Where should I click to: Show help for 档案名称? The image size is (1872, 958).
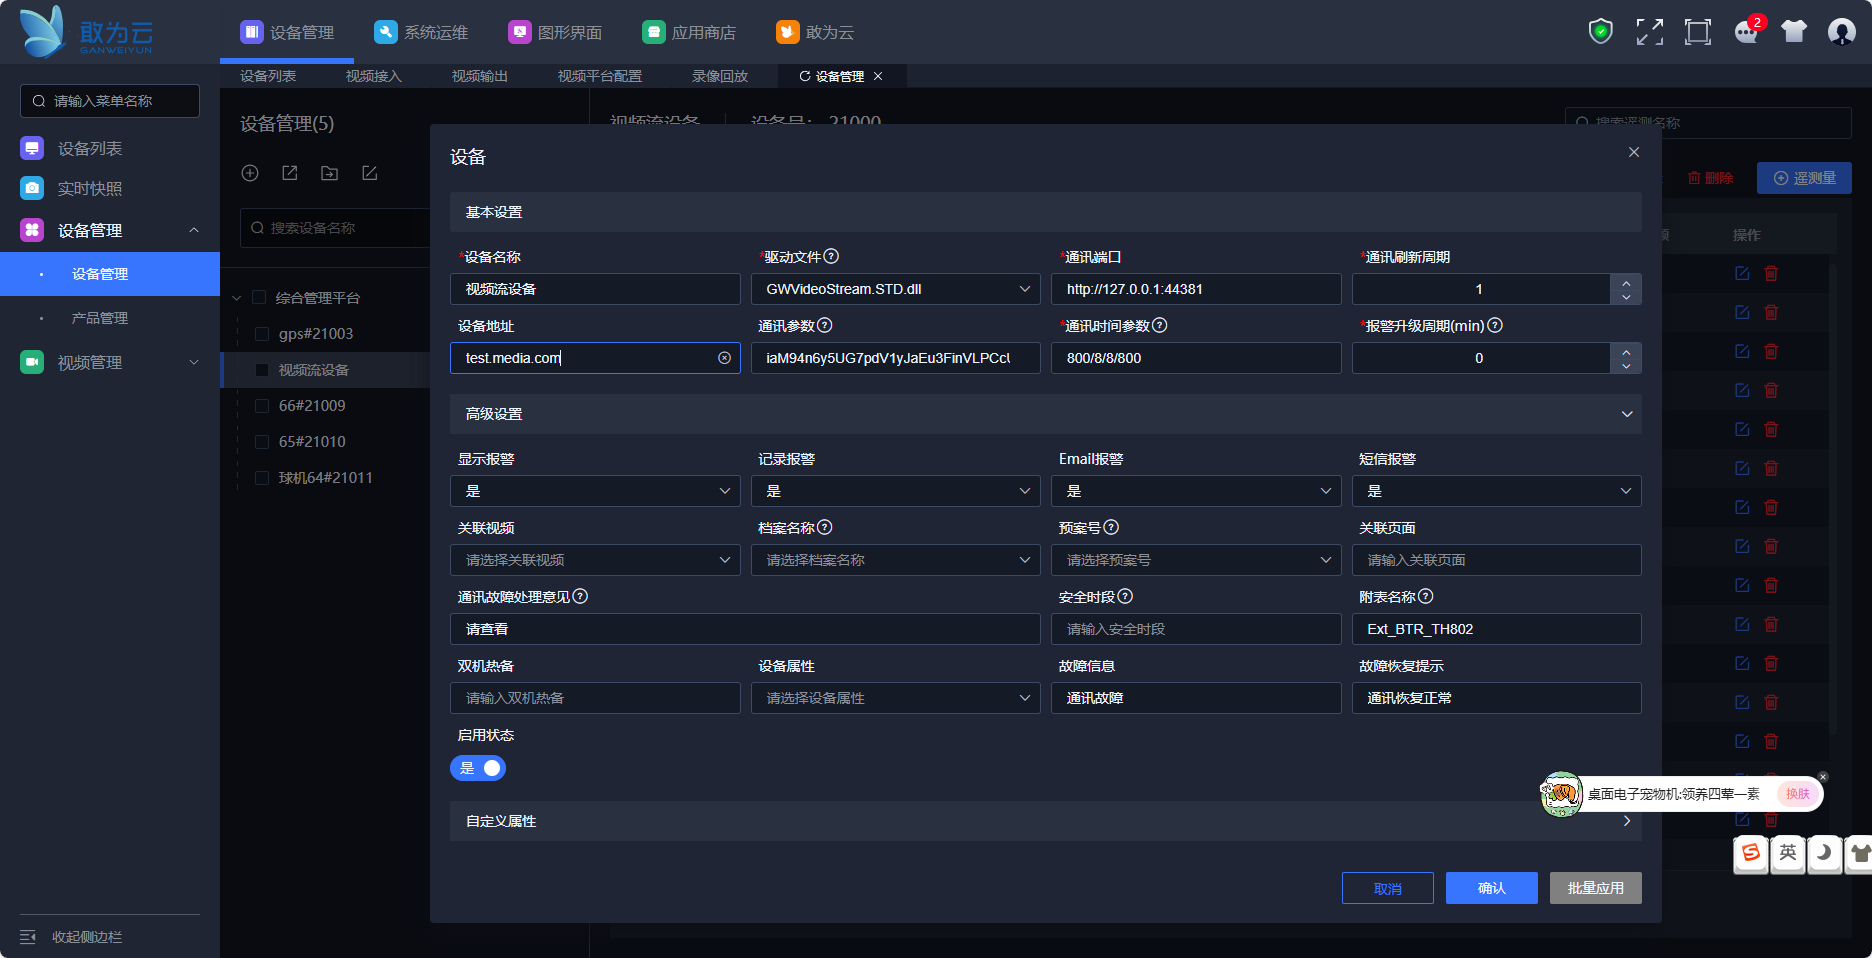coord(825,527)
